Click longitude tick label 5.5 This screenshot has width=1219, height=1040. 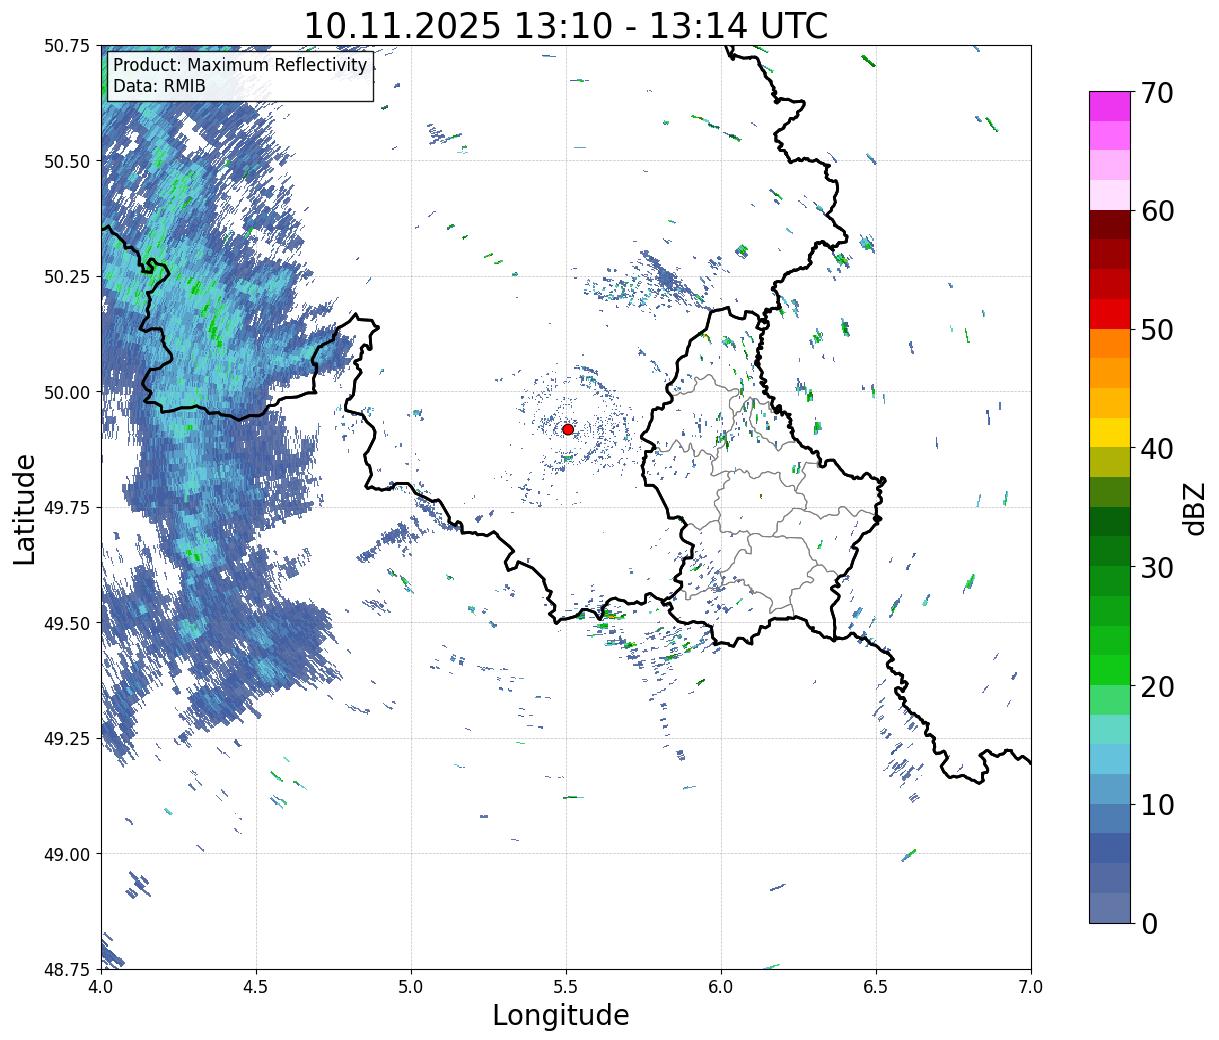(x=566, y=986)
